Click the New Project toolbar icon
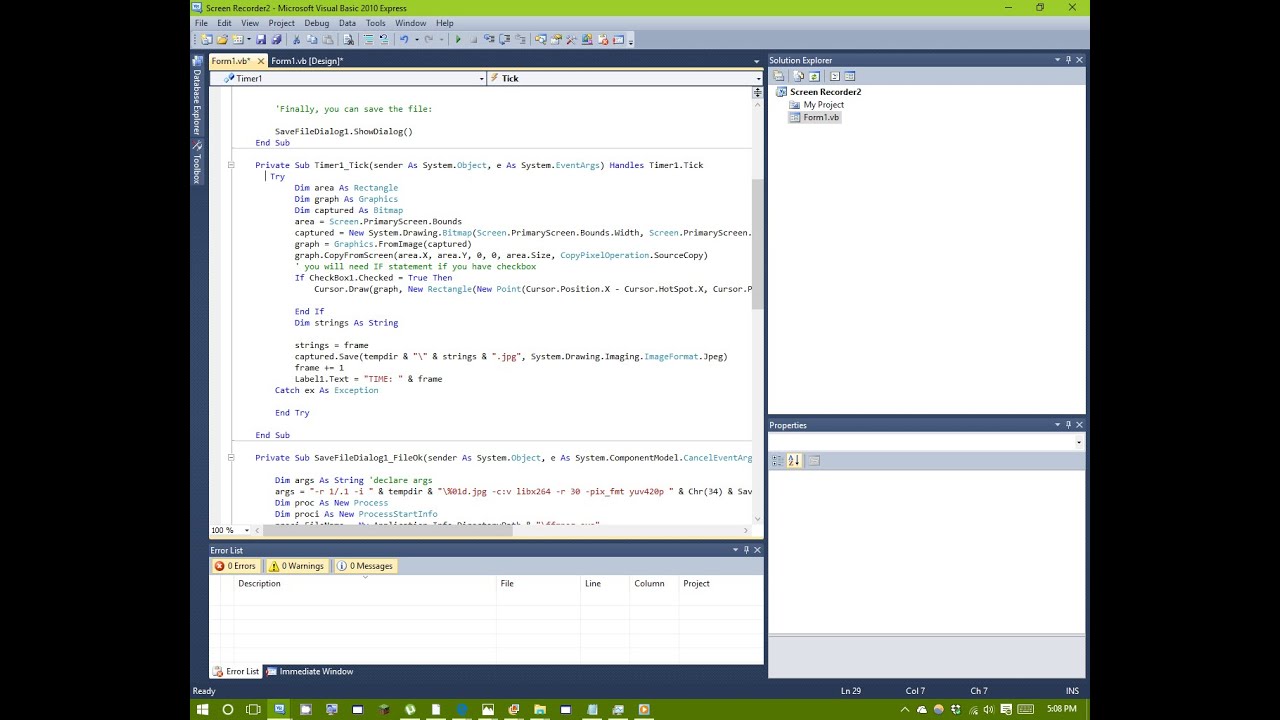The image size is (1280, 720). click(206, 40)
